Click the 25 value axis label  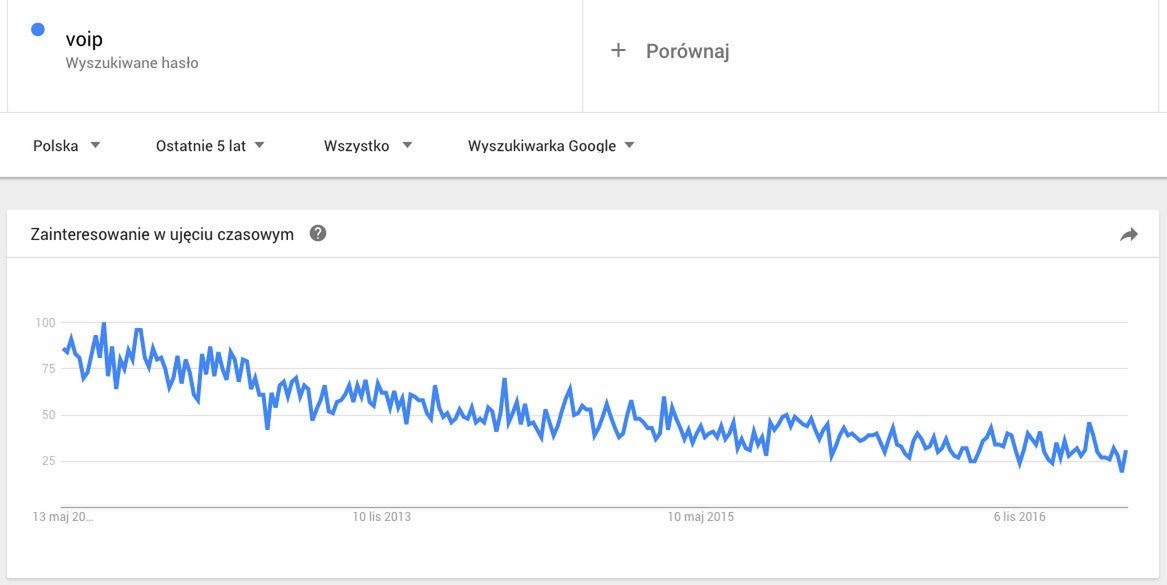pos(47,461)
